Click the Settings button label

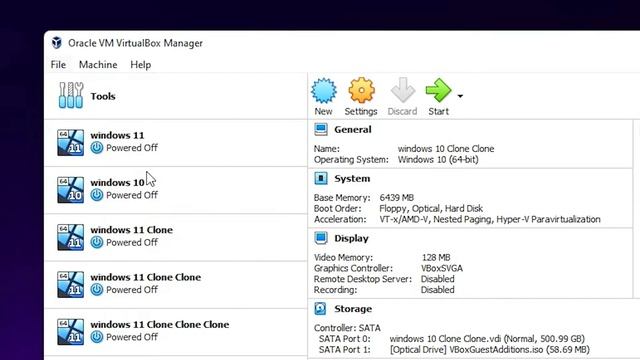click(x=361, y=111)
